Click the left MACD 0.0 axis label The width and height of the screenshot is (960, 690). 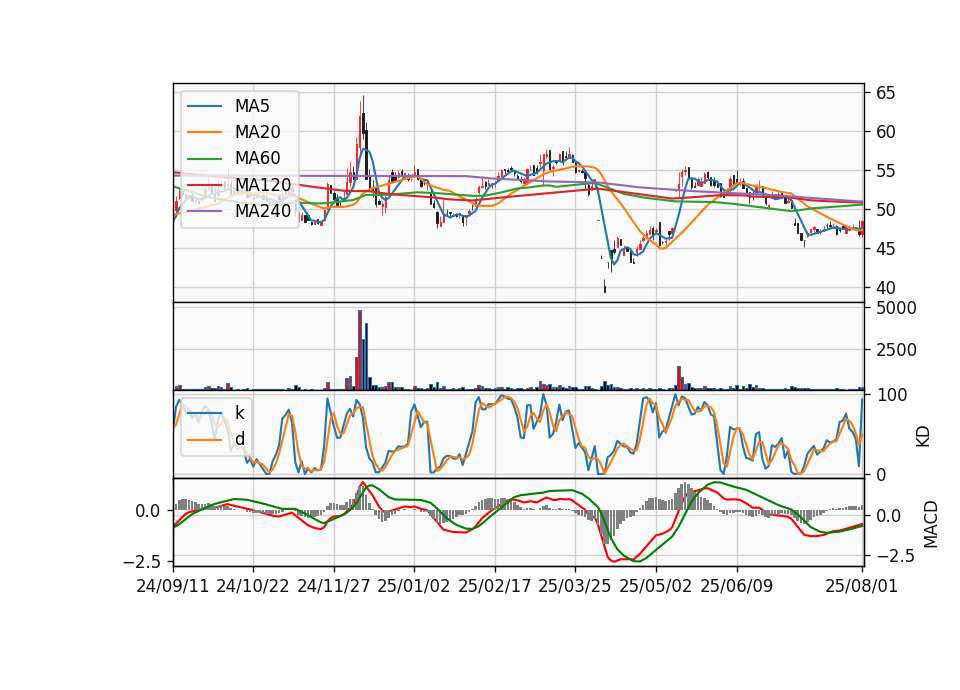pyautogui.click(x=148, y=511)
